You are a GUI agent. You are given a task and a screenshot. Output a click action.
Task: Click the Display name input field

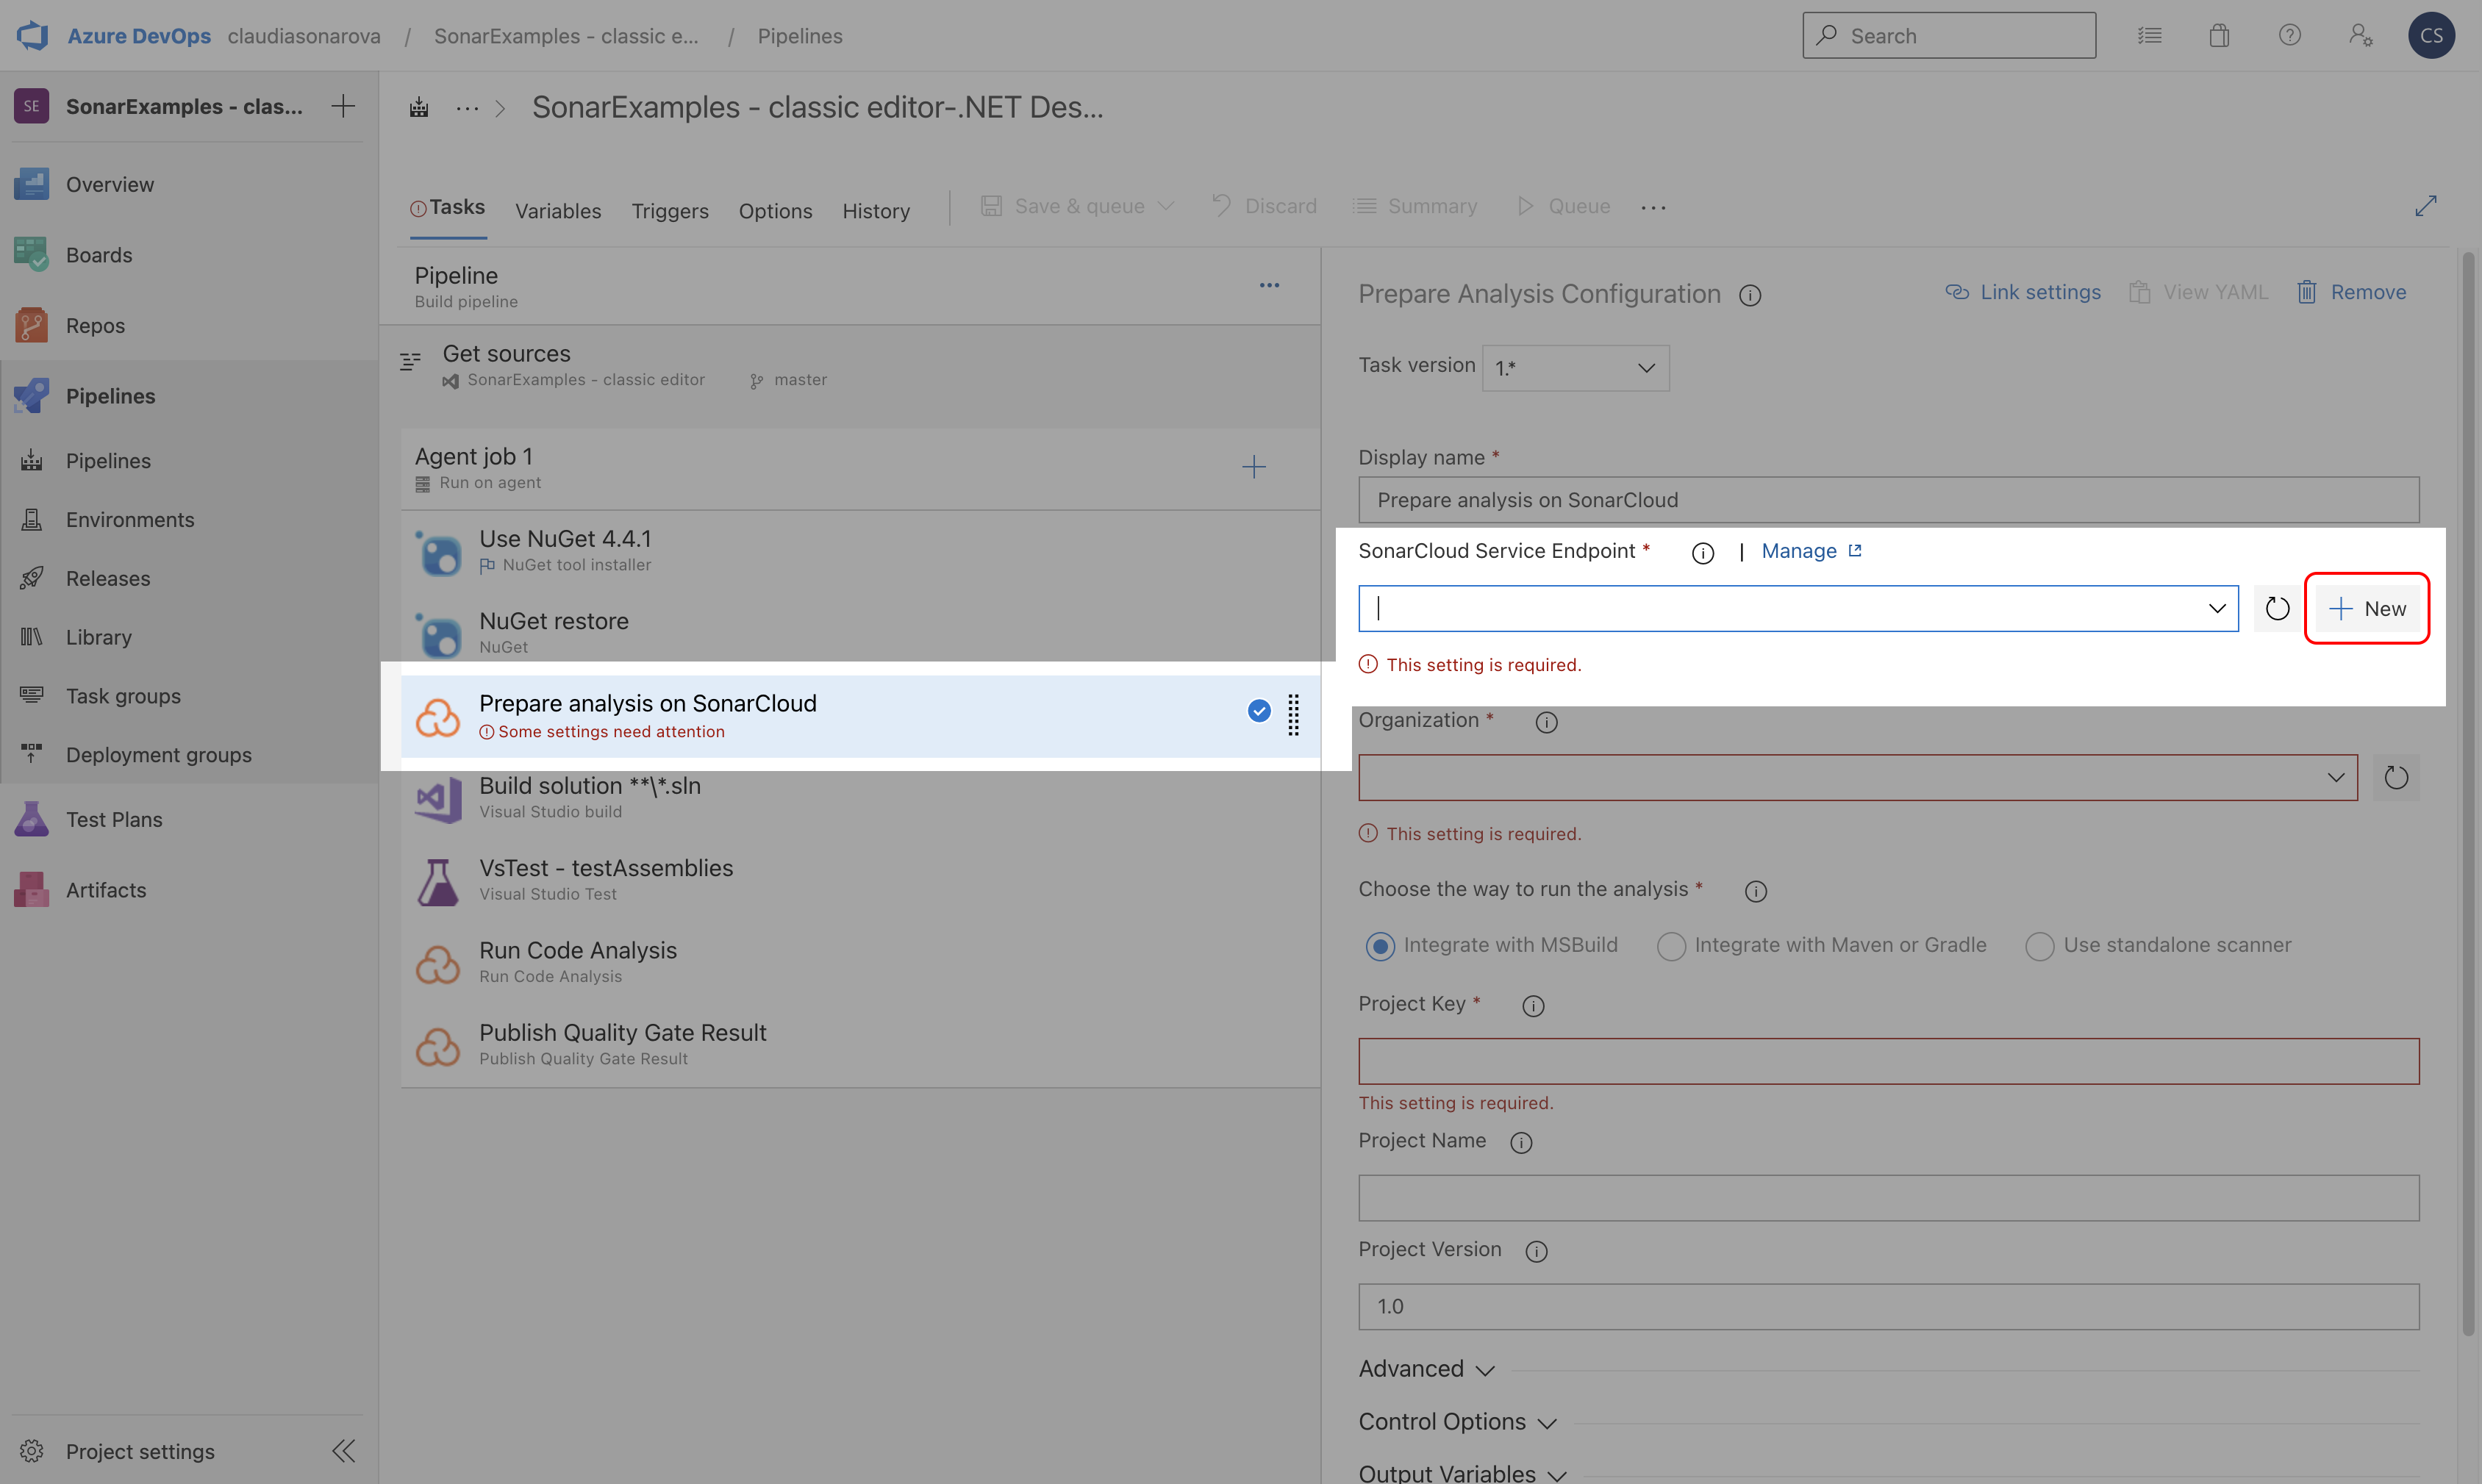pyautogui.click(x=1888, y=500)
